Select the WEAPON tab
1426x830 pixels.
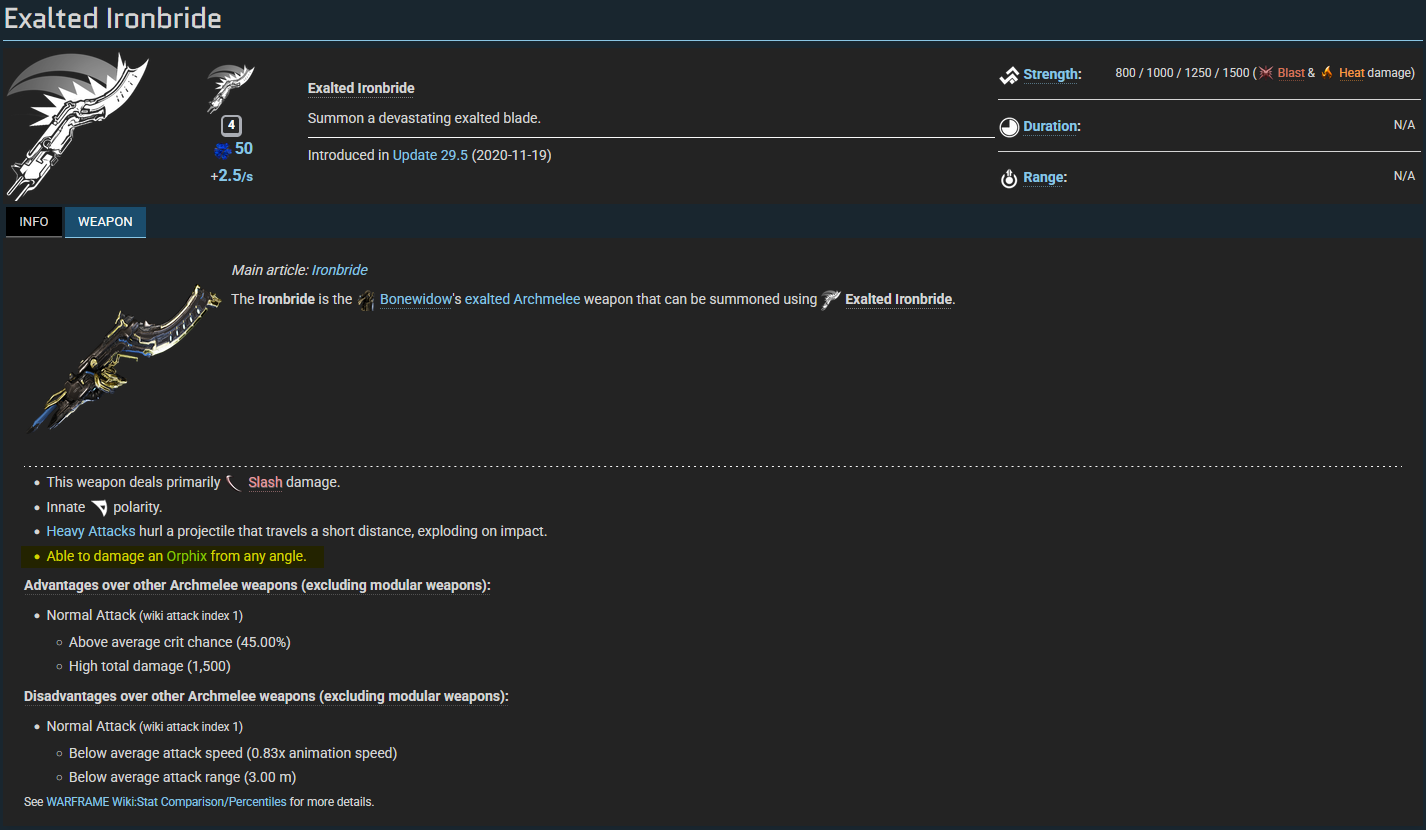tap(105, 222)
